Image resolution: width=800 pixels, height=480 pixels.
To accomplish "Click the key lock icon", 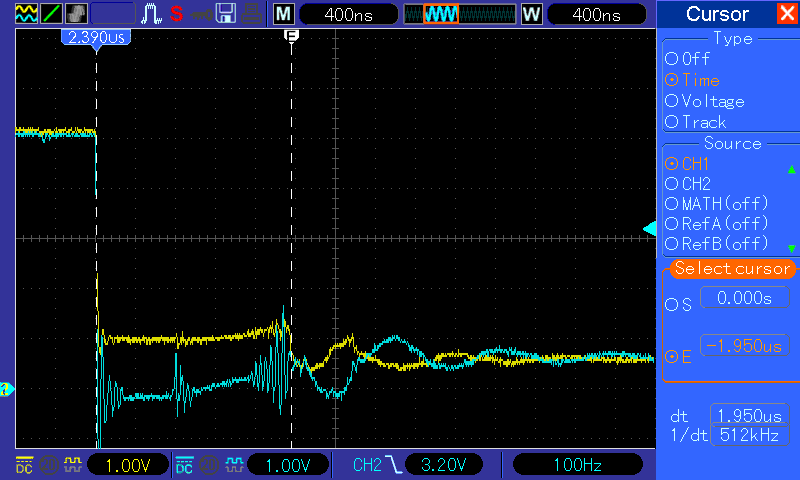I will tap(202, 15).
